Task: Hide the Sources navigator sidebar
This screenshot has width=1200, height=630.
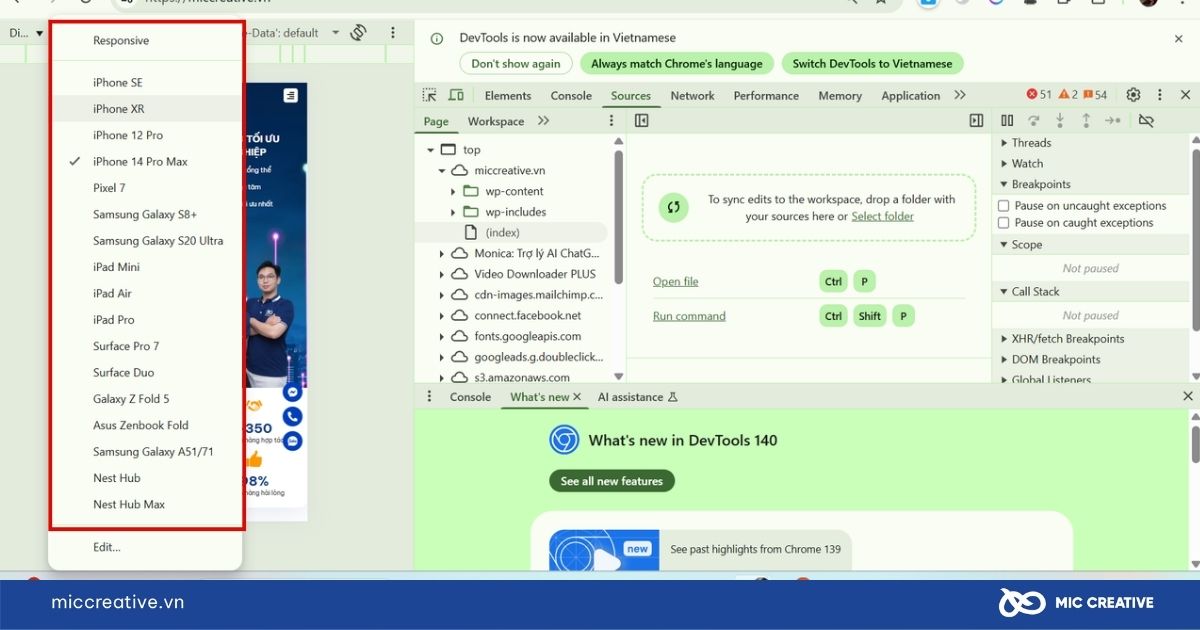Action: click(x=642, y=121)
